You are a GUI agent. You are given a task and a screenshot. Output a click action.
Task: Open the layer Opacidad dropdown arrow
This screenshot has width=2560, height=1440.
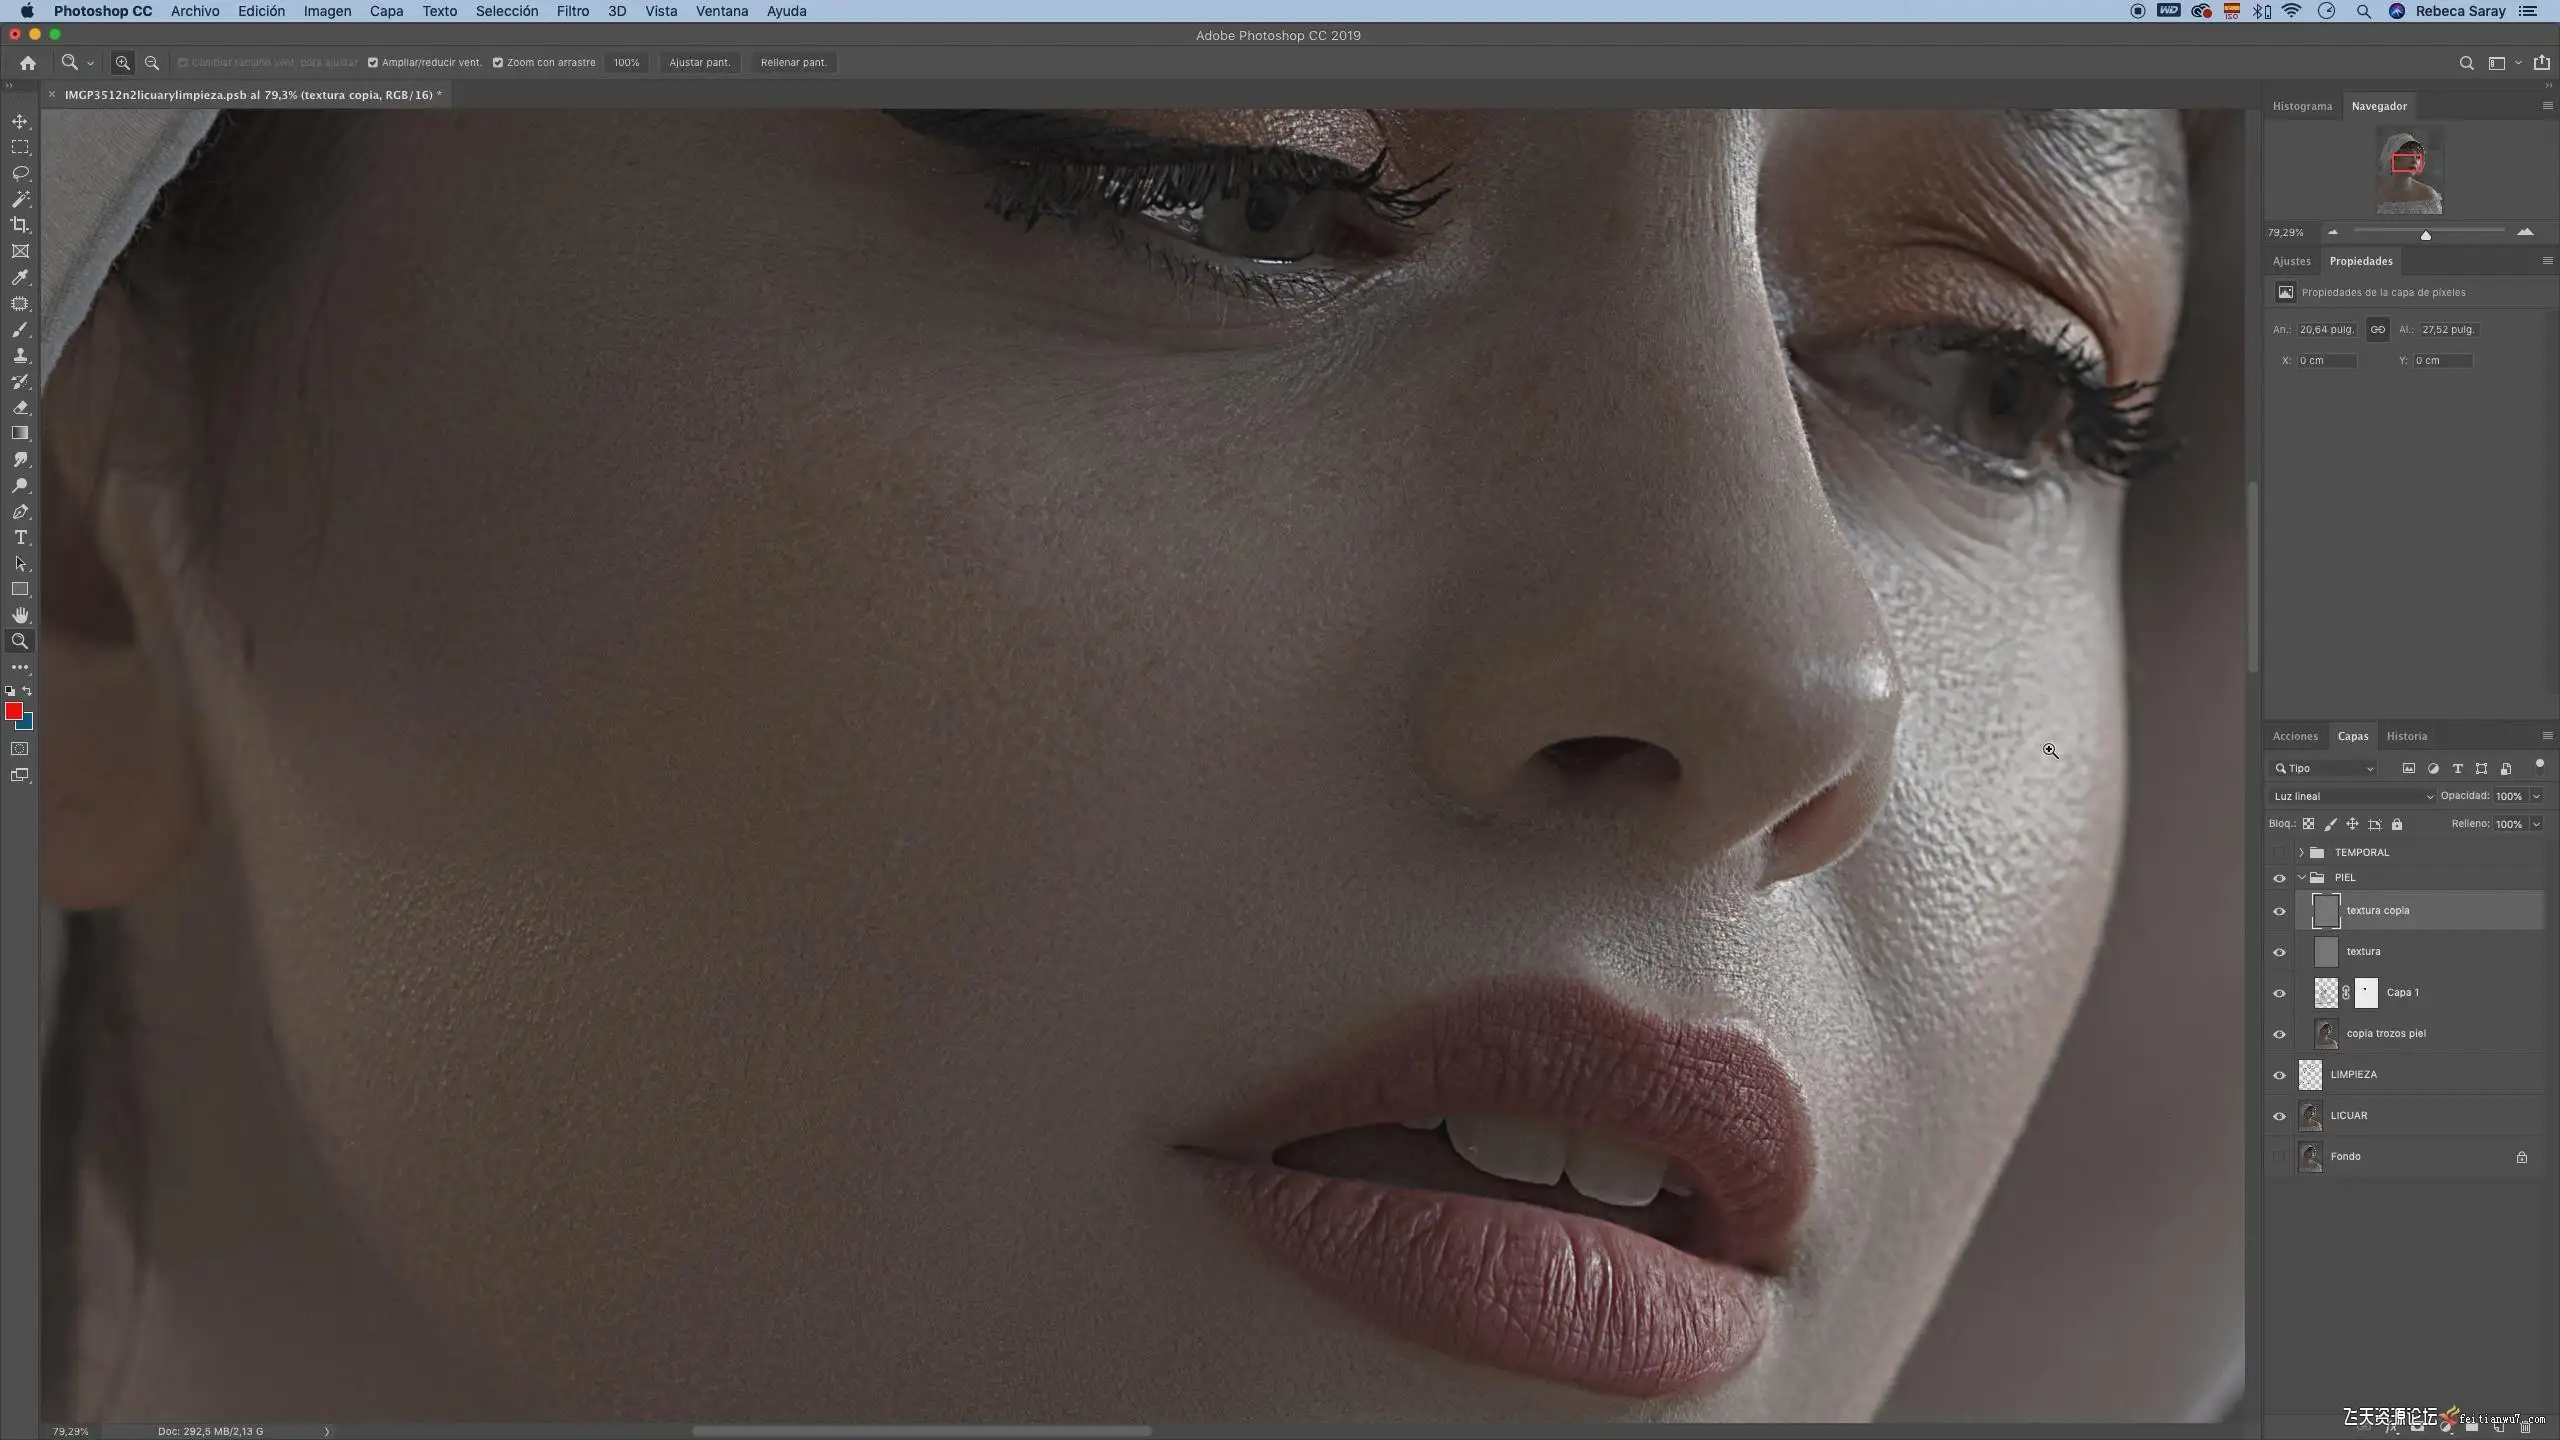tap(2536, 796)
